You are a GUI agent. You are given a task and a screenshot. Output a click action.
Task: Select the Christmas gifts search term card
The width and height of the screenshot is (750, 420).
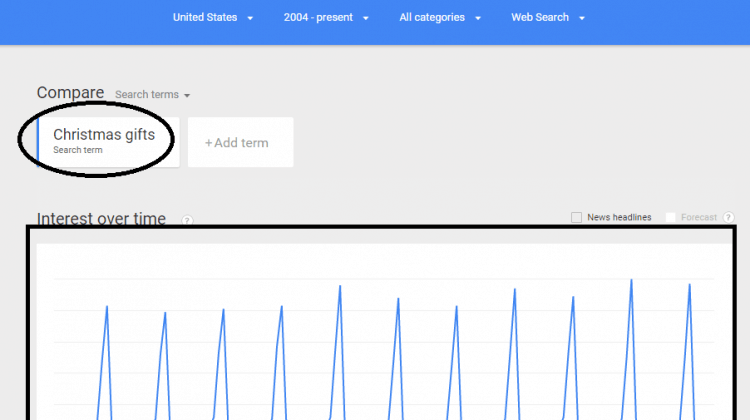point(108,142)
